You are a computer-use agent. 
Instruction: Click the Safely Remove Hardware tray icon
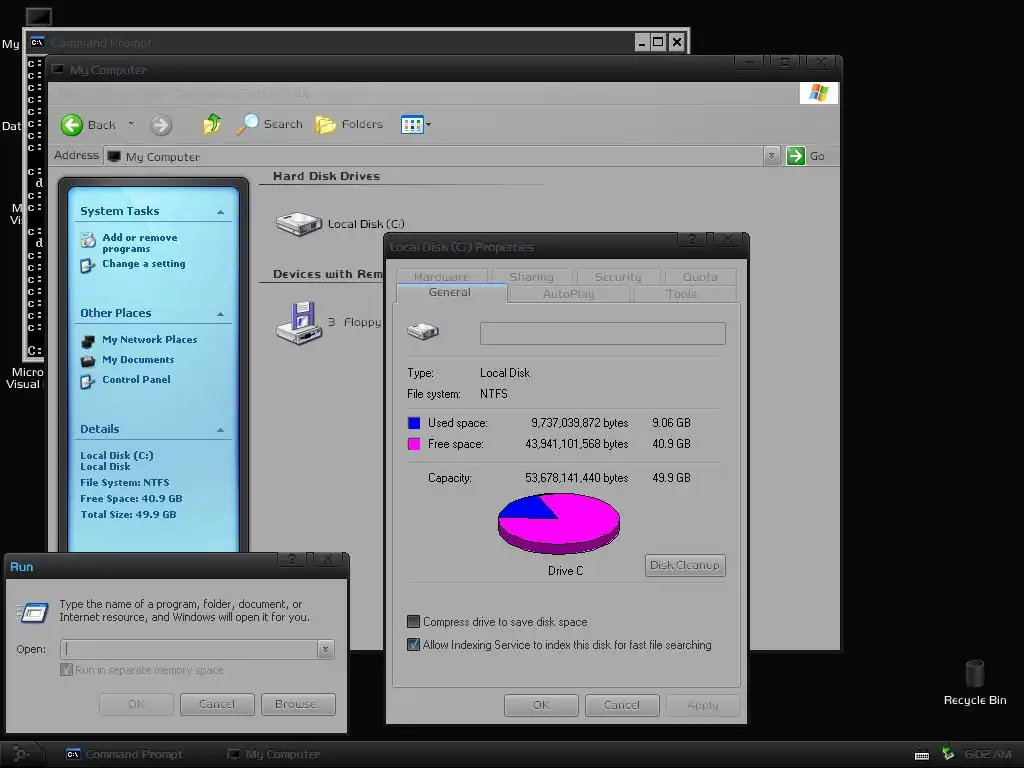tap(948, 754)
